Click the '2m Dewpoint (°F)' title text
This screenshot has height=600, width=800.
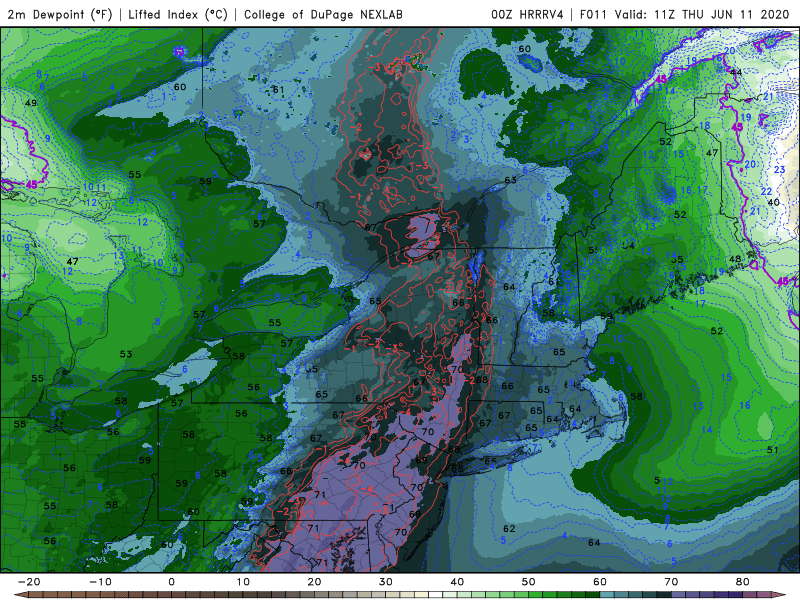[x=60, y=14]
